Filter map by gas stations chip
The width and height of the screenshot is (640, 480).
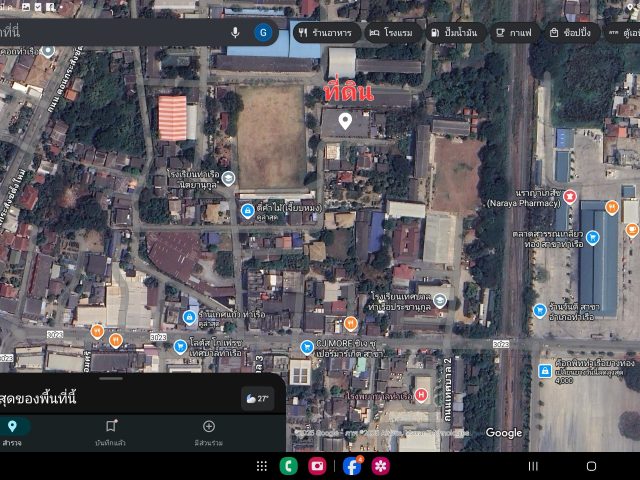click(455, 32)
